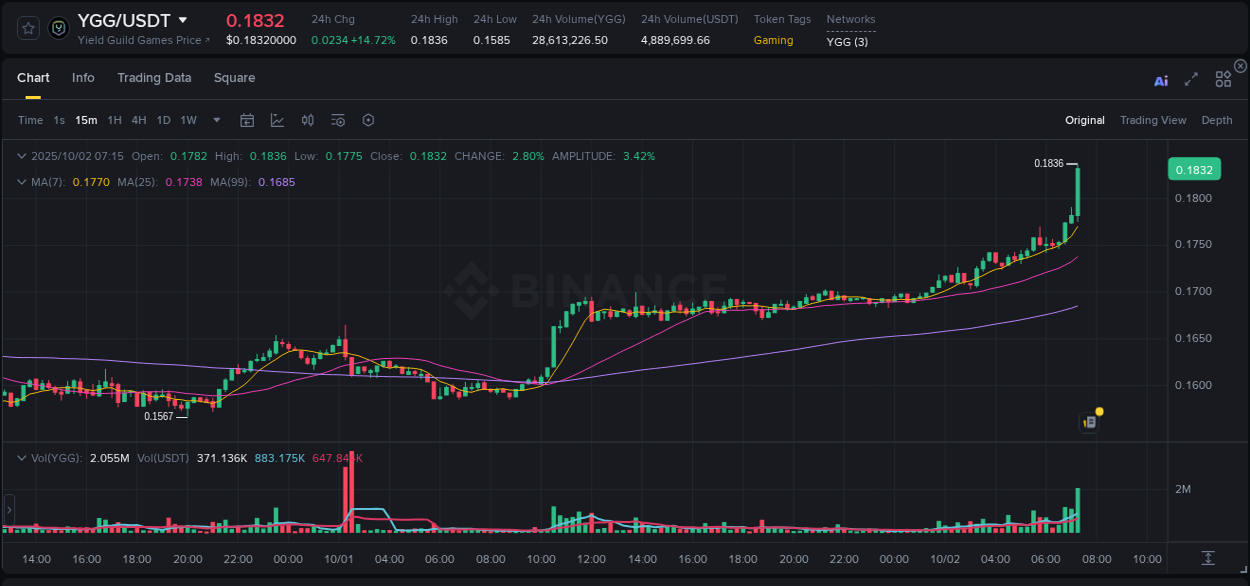Switch chart to Trading View mode
This screenshot has width=1250, height=586.
click(x=1153, y=120)
